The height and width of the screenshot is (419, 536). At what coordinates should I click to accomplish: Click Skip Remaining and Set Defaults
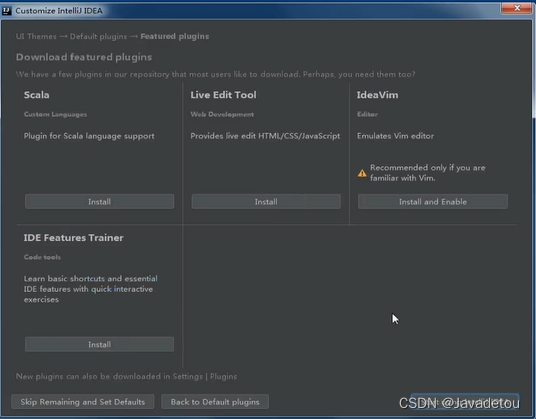point(83,402)
